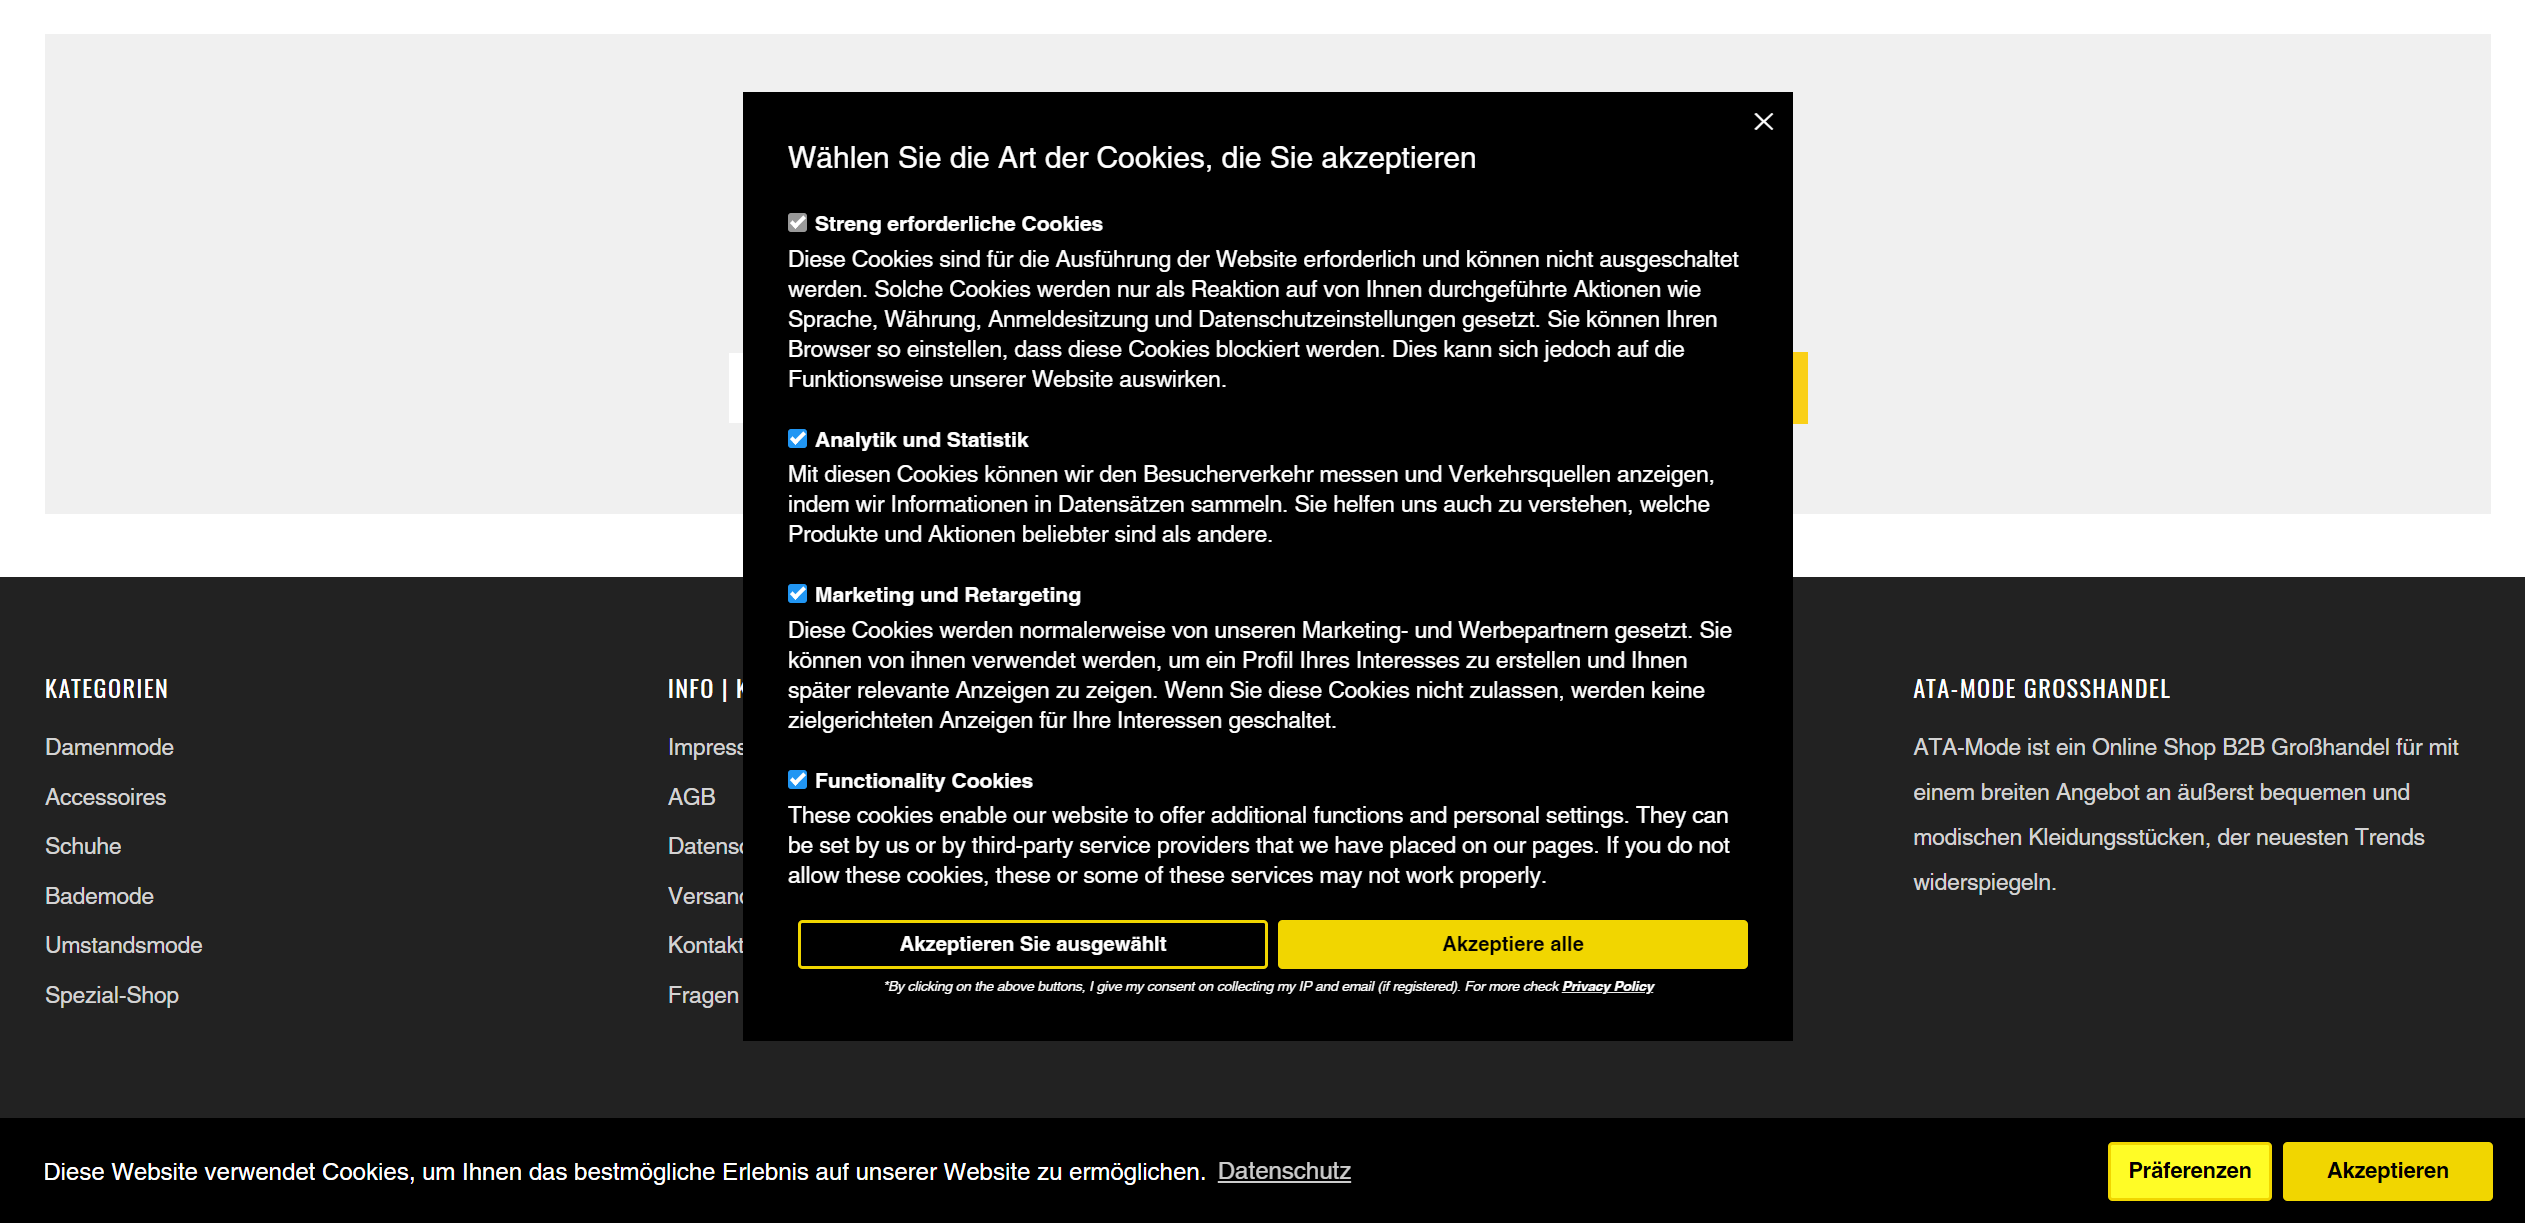
Task: Go to Damenmode category
Action: pos(109,747)
